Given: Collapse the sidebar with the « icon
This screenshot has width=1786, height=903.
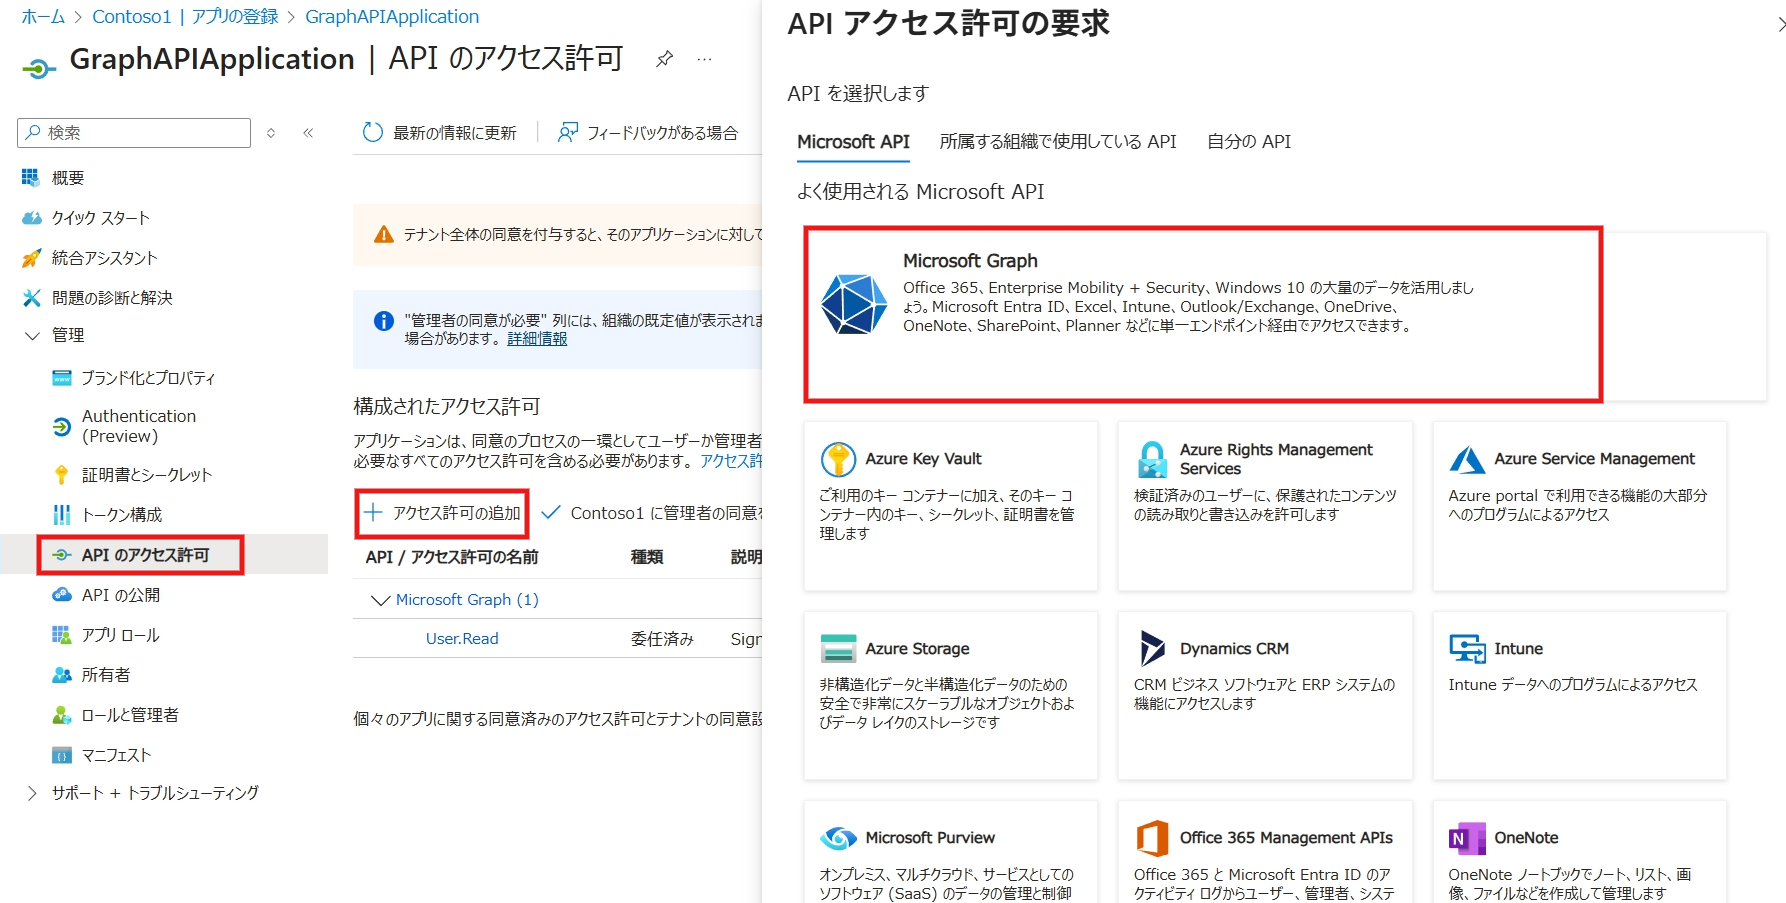Looking at the screenshot, I should point(308,132).
